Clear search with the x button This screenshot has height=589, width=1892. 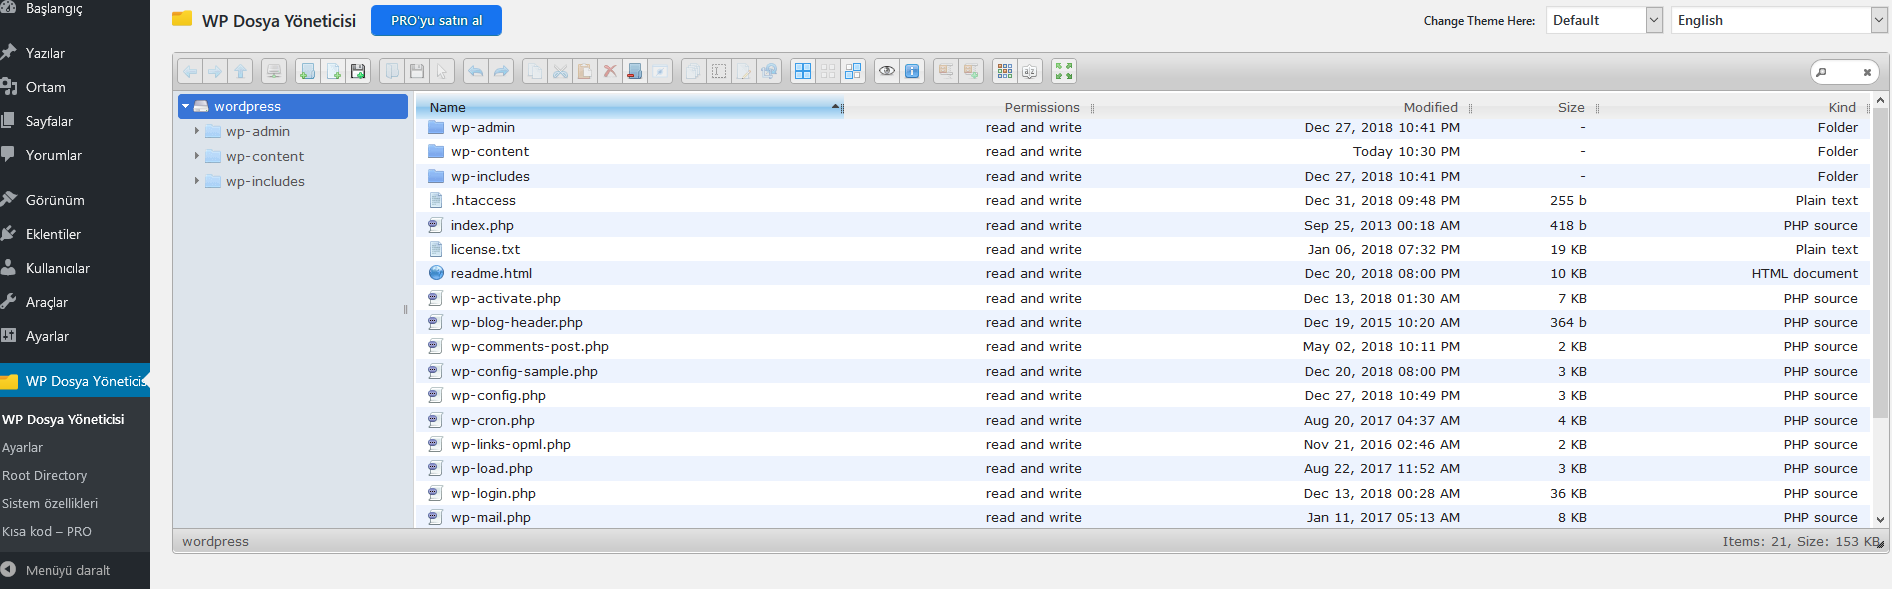click(x=1867, y=72)
